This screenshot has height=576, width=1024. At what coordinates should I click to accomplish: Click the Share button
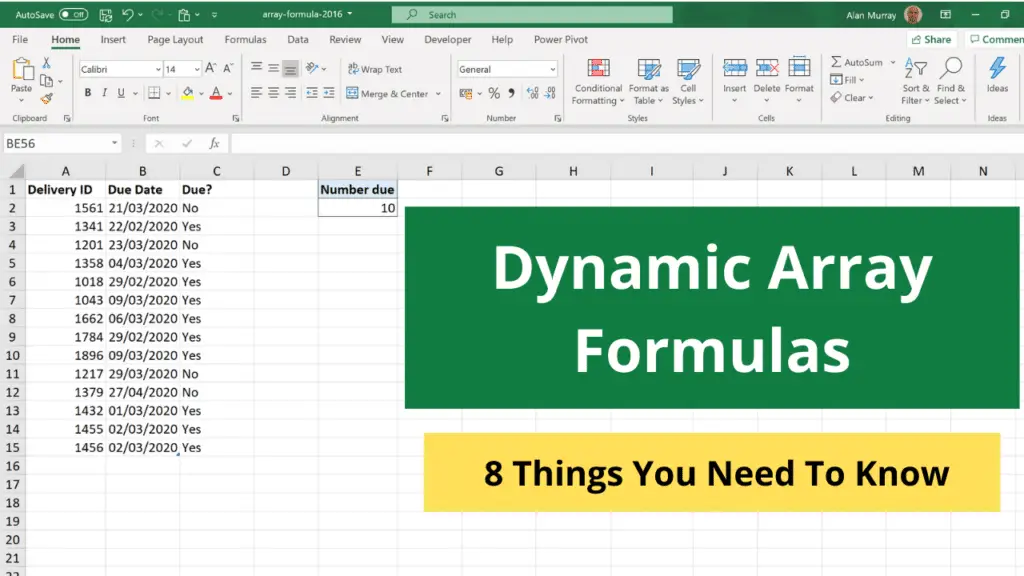(x=931, y=40)
